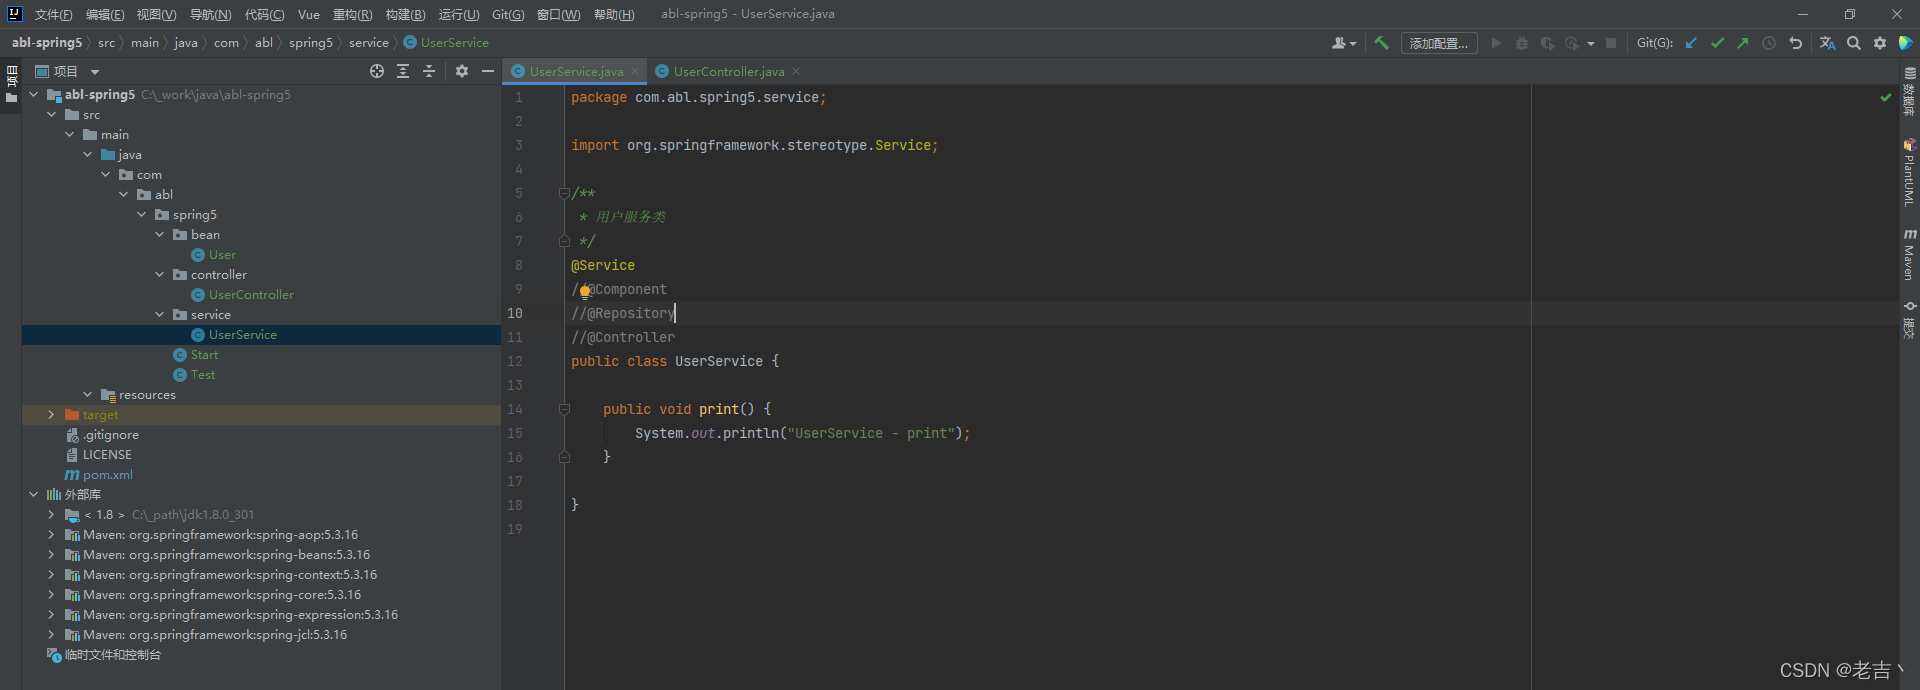Click Git Update Project blue arrow

click(x=1691, y=43)
